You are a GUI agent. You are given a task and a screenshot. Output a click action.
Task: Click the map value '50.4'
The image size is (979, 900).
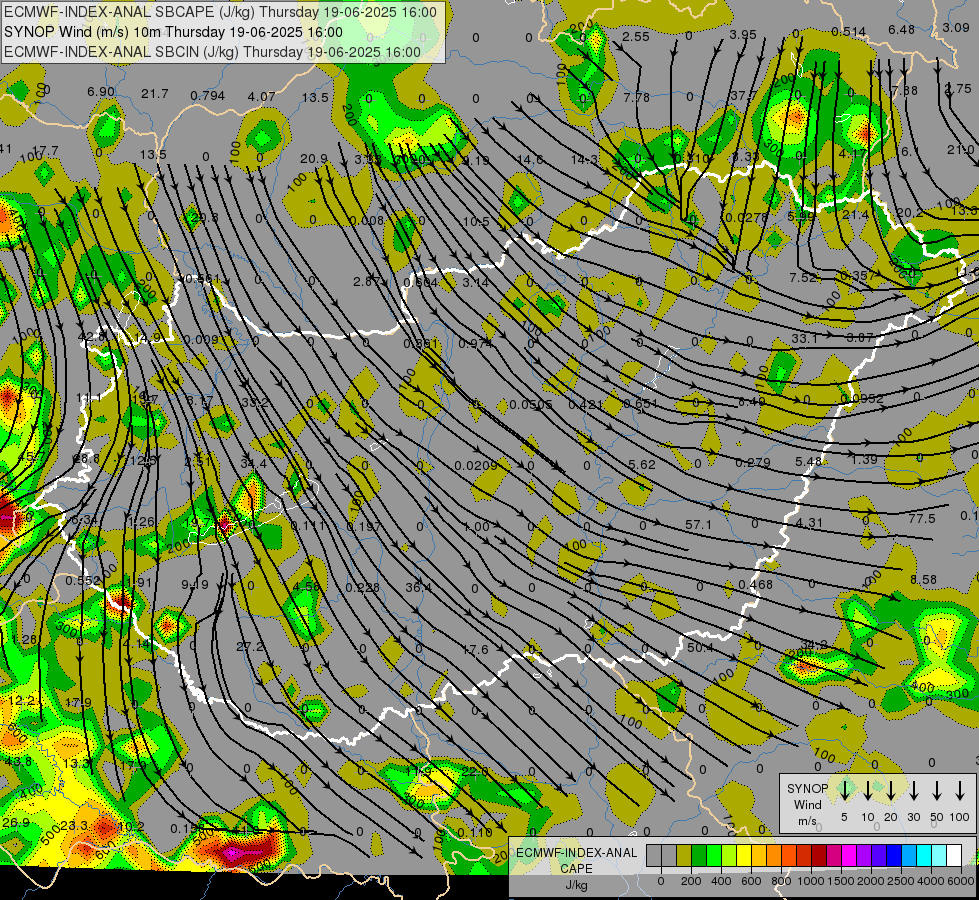click(700, 648)
